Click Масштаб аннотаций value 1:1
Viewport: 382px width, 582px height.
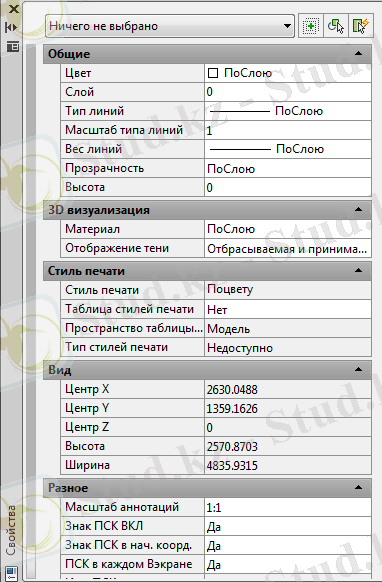[x=288, y=507]
